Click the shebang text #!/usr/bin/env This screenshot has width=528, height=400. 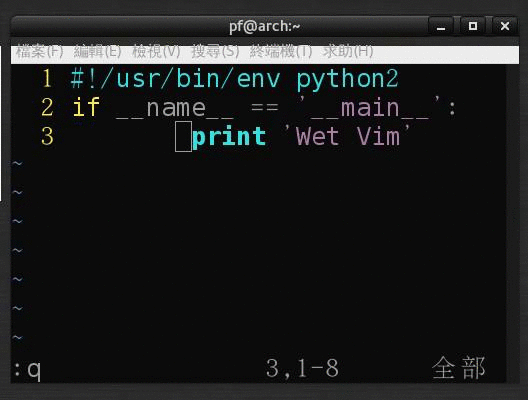point(175,79)
